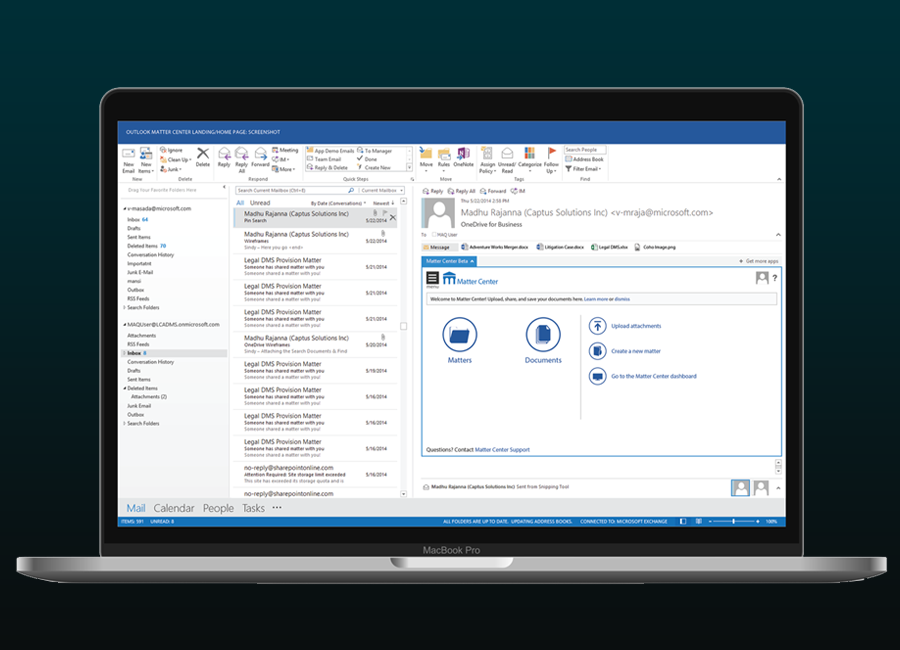The height and width of the screenshot is (650, 900).
Task: Open the OneDrive Wireframes email from Madhu Rajanna
Action: point(315,345)
